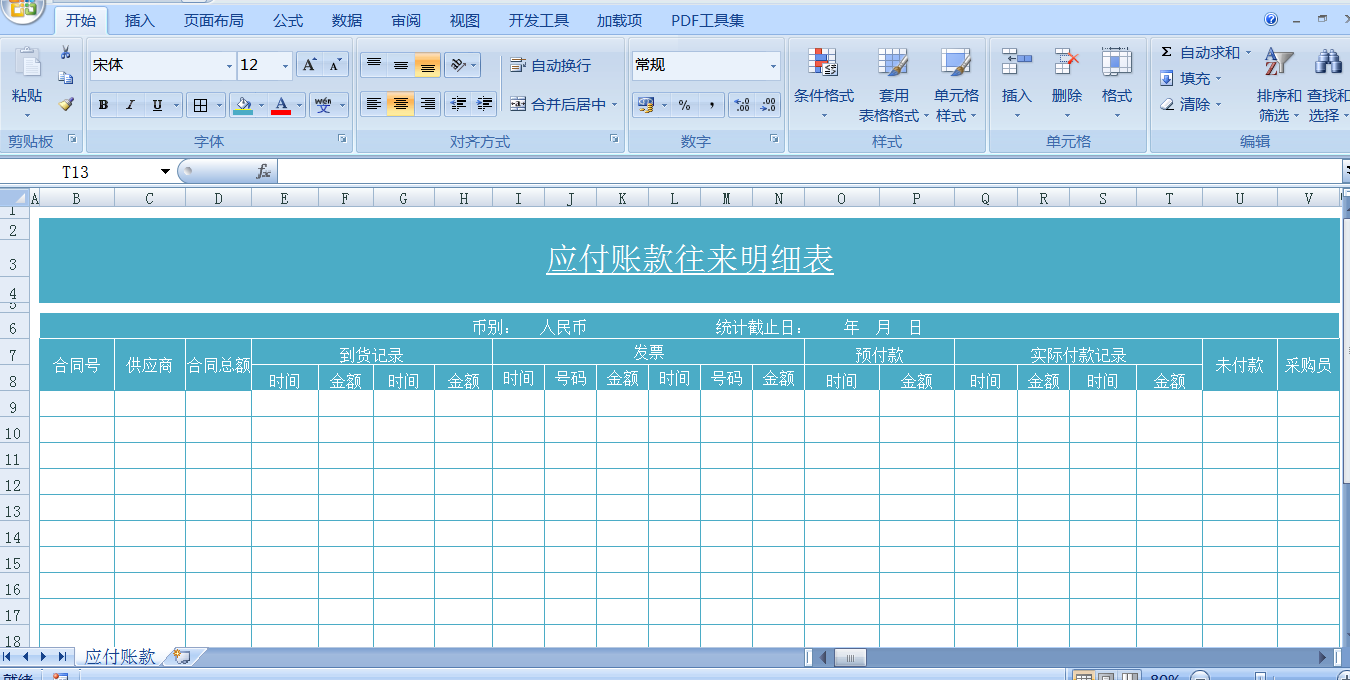Expand the number format dropdown (常规)

[x=773, y=66]
